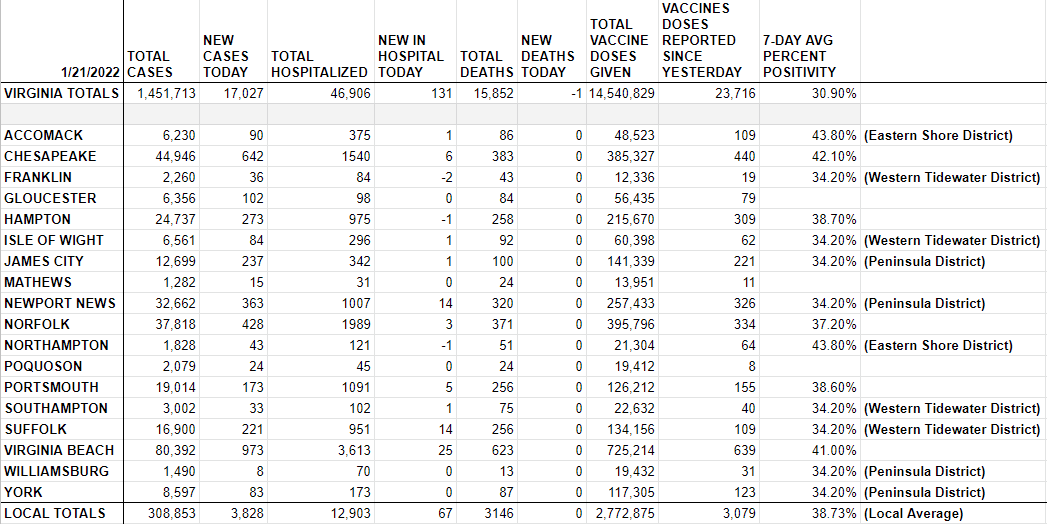
Task: Click the CHESAPEAKE row label
Action: click(50, 156)
